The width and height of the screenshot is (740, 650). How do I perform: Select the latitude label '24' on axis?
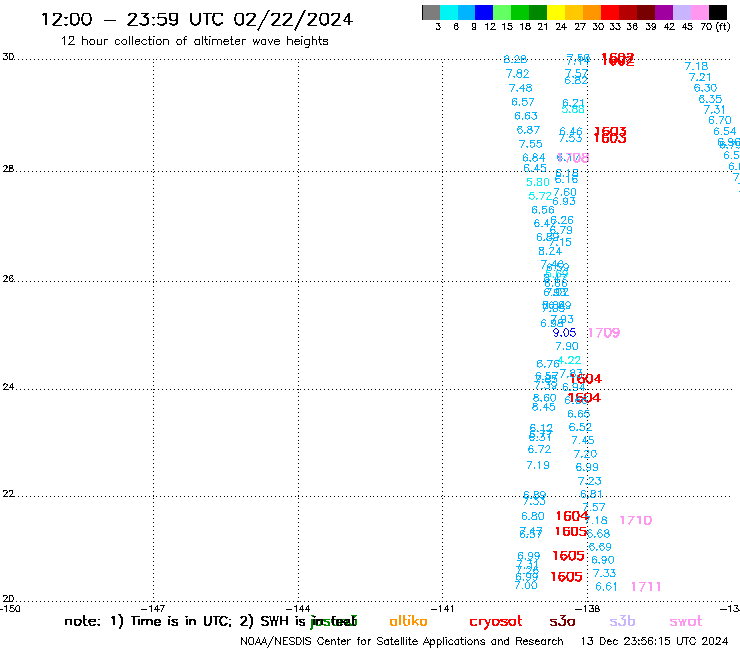8,387
